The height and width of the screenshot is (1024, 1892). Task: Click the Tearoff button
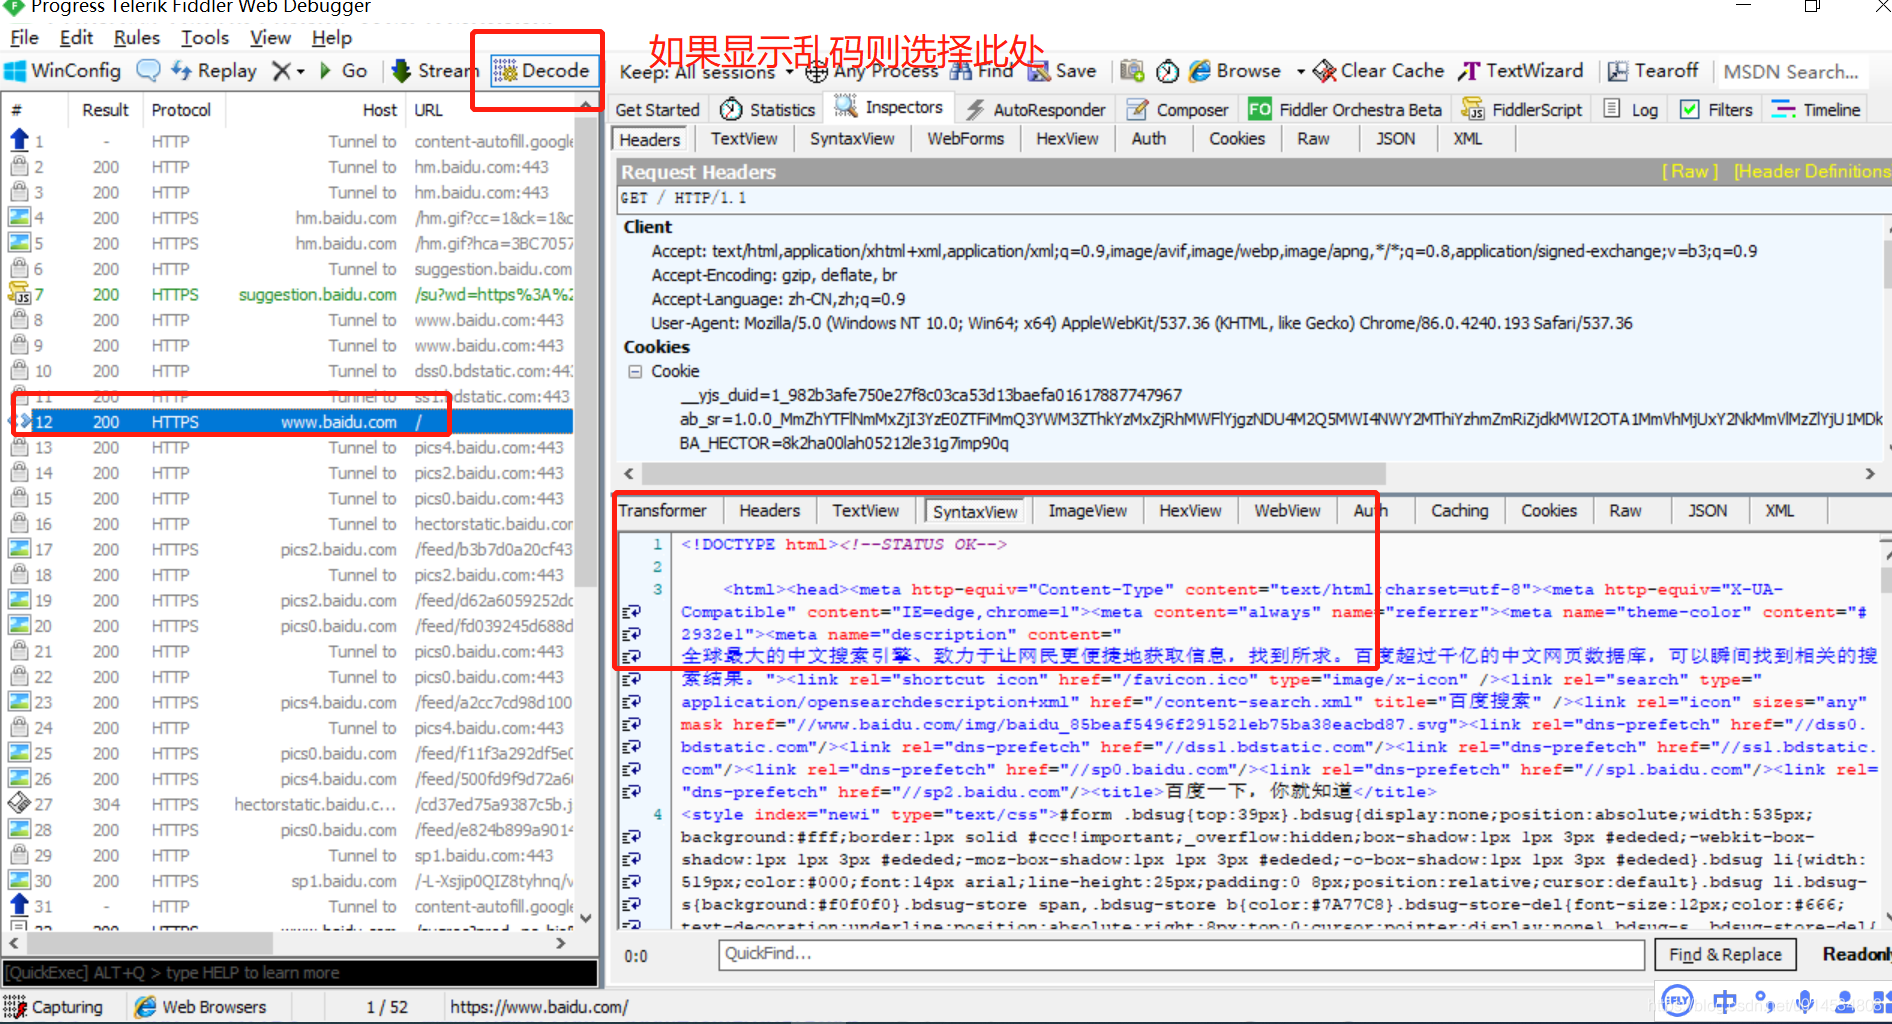click(x=1653, y=71)
